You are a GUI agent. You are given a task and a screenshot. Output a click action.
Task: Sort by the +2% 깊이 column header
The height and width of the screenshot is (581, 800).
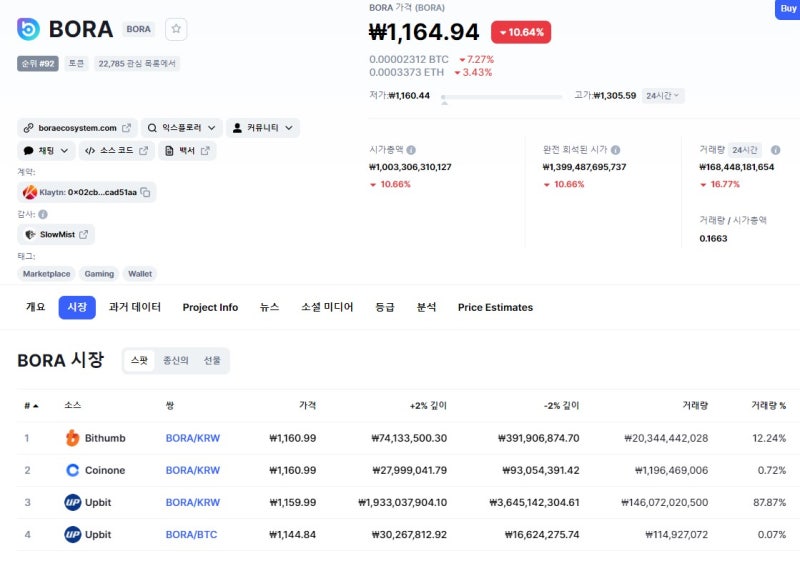(x=428, y=406)
